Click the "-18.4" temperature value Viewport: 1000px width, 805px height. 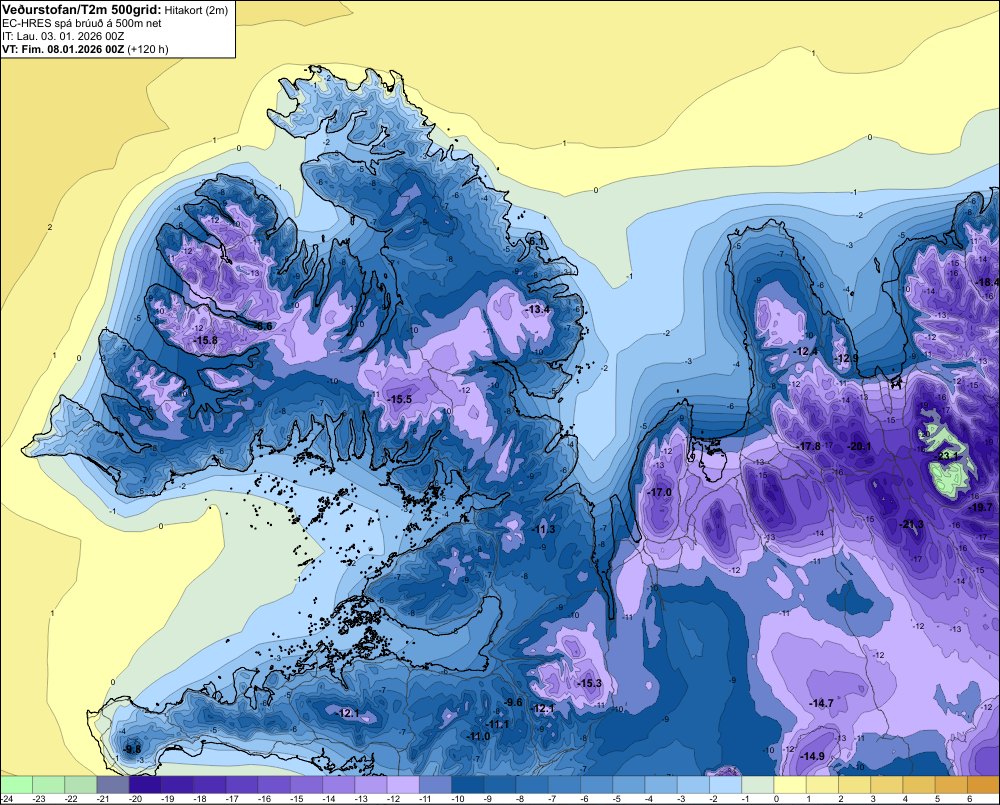988,283
